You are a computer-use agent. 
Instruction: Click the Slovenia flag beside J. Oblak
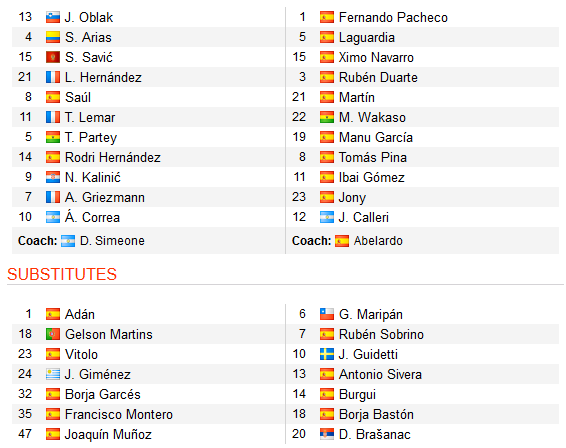coord(53,17)
